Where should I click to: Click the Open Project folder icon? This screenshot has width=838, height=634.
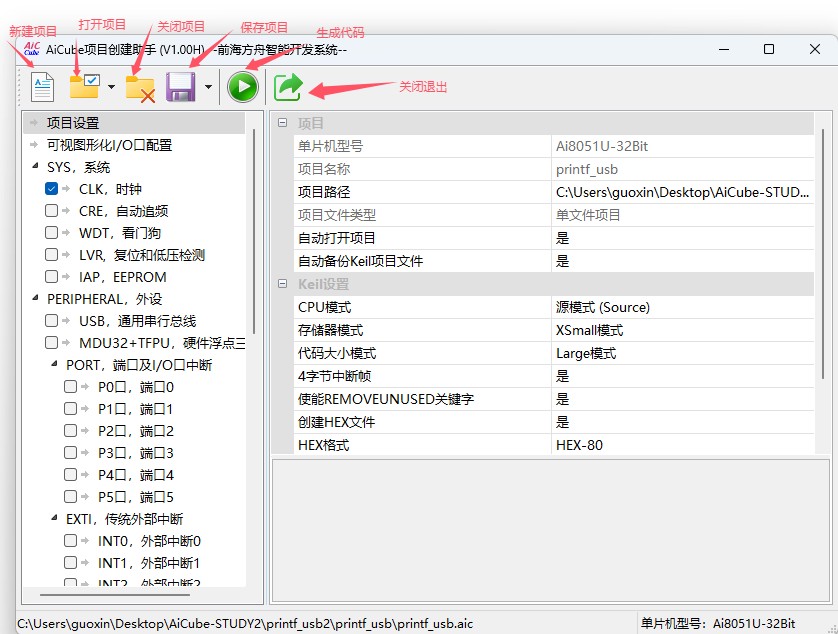84,87
